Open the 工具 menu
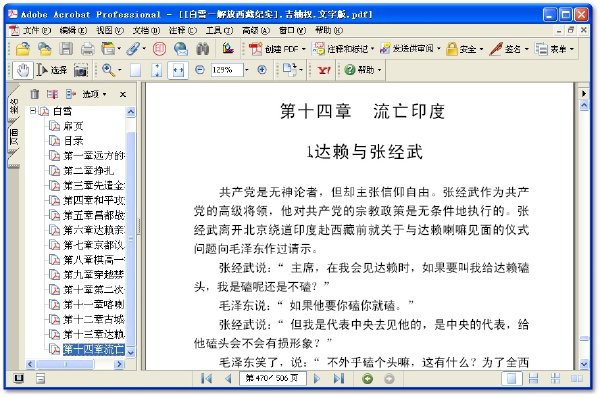This screenshot has height=397, width=600. point(219,30)
